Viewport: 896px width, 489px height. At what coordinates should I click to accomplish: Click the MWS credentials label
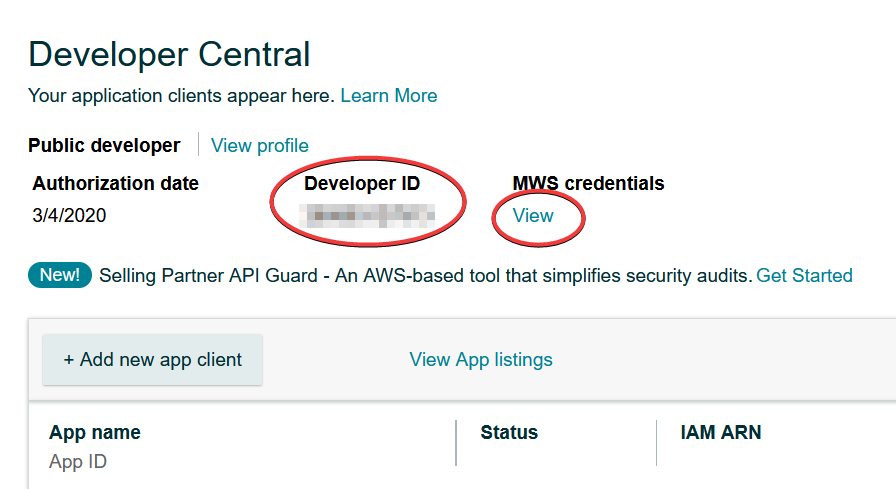click(589, 183)
